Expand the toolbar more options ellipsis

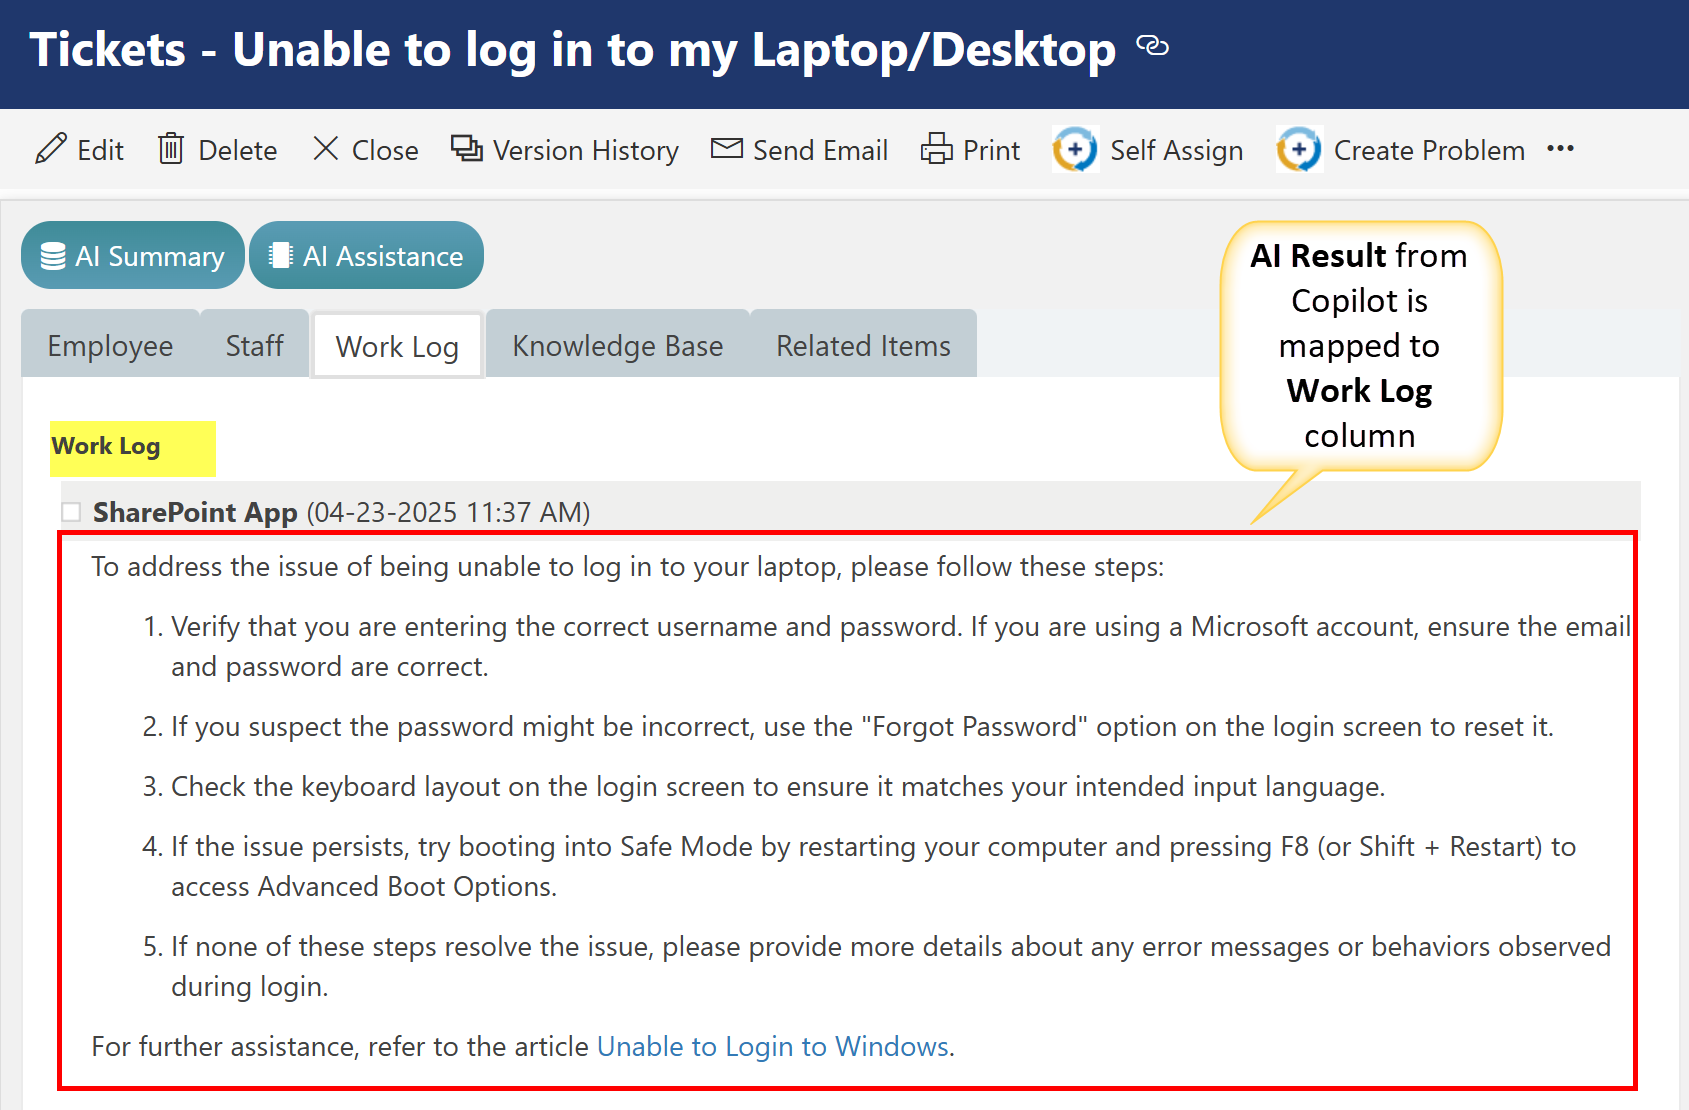[x=1560, y=149]
